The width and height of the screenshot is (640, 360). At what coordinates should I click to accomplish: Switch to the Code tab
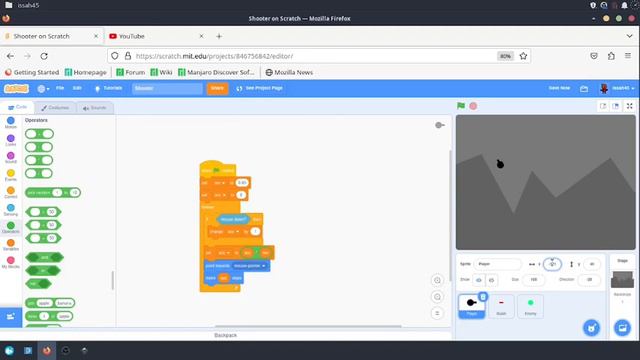click(18, 107)
